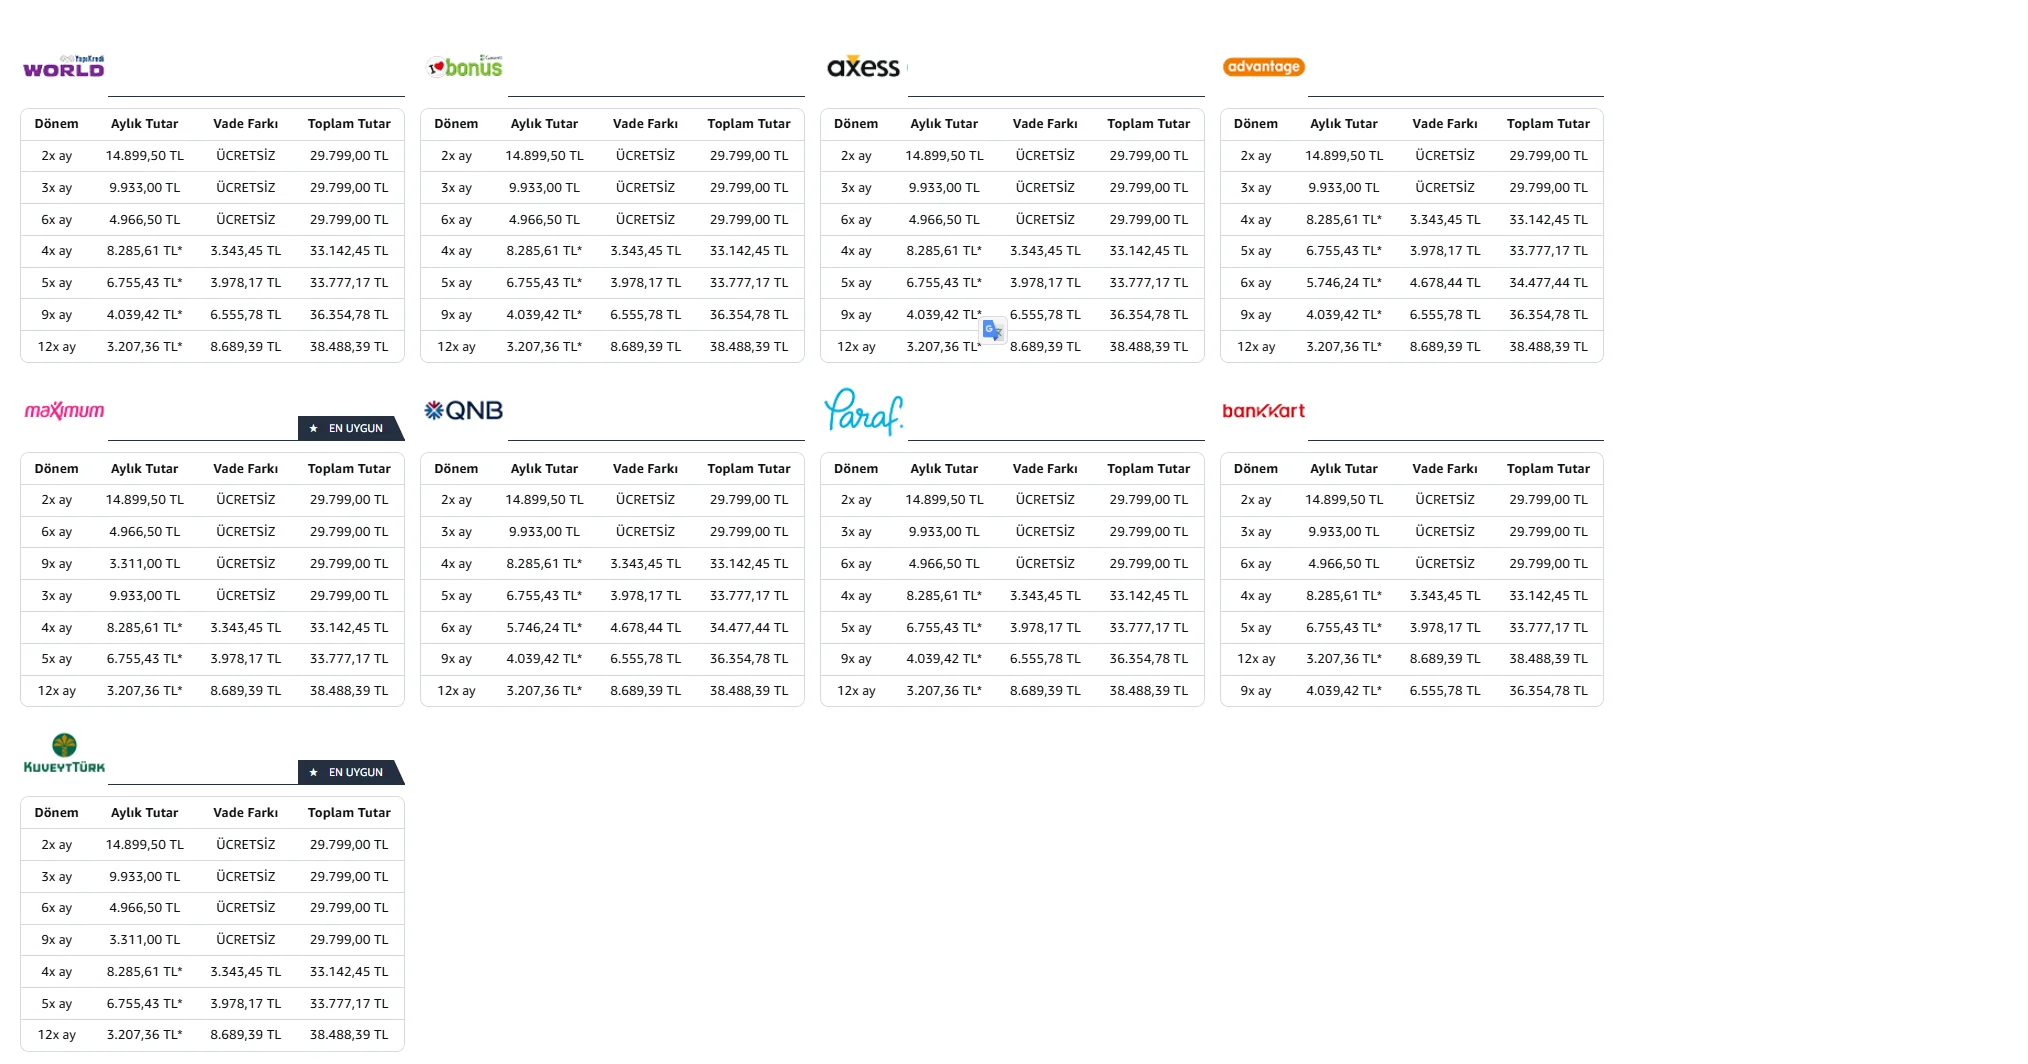Viewport: 2028px width, 1064px height.
Task: Click 3.311,00 TL in the maximum table
Action: pos(145,564)
